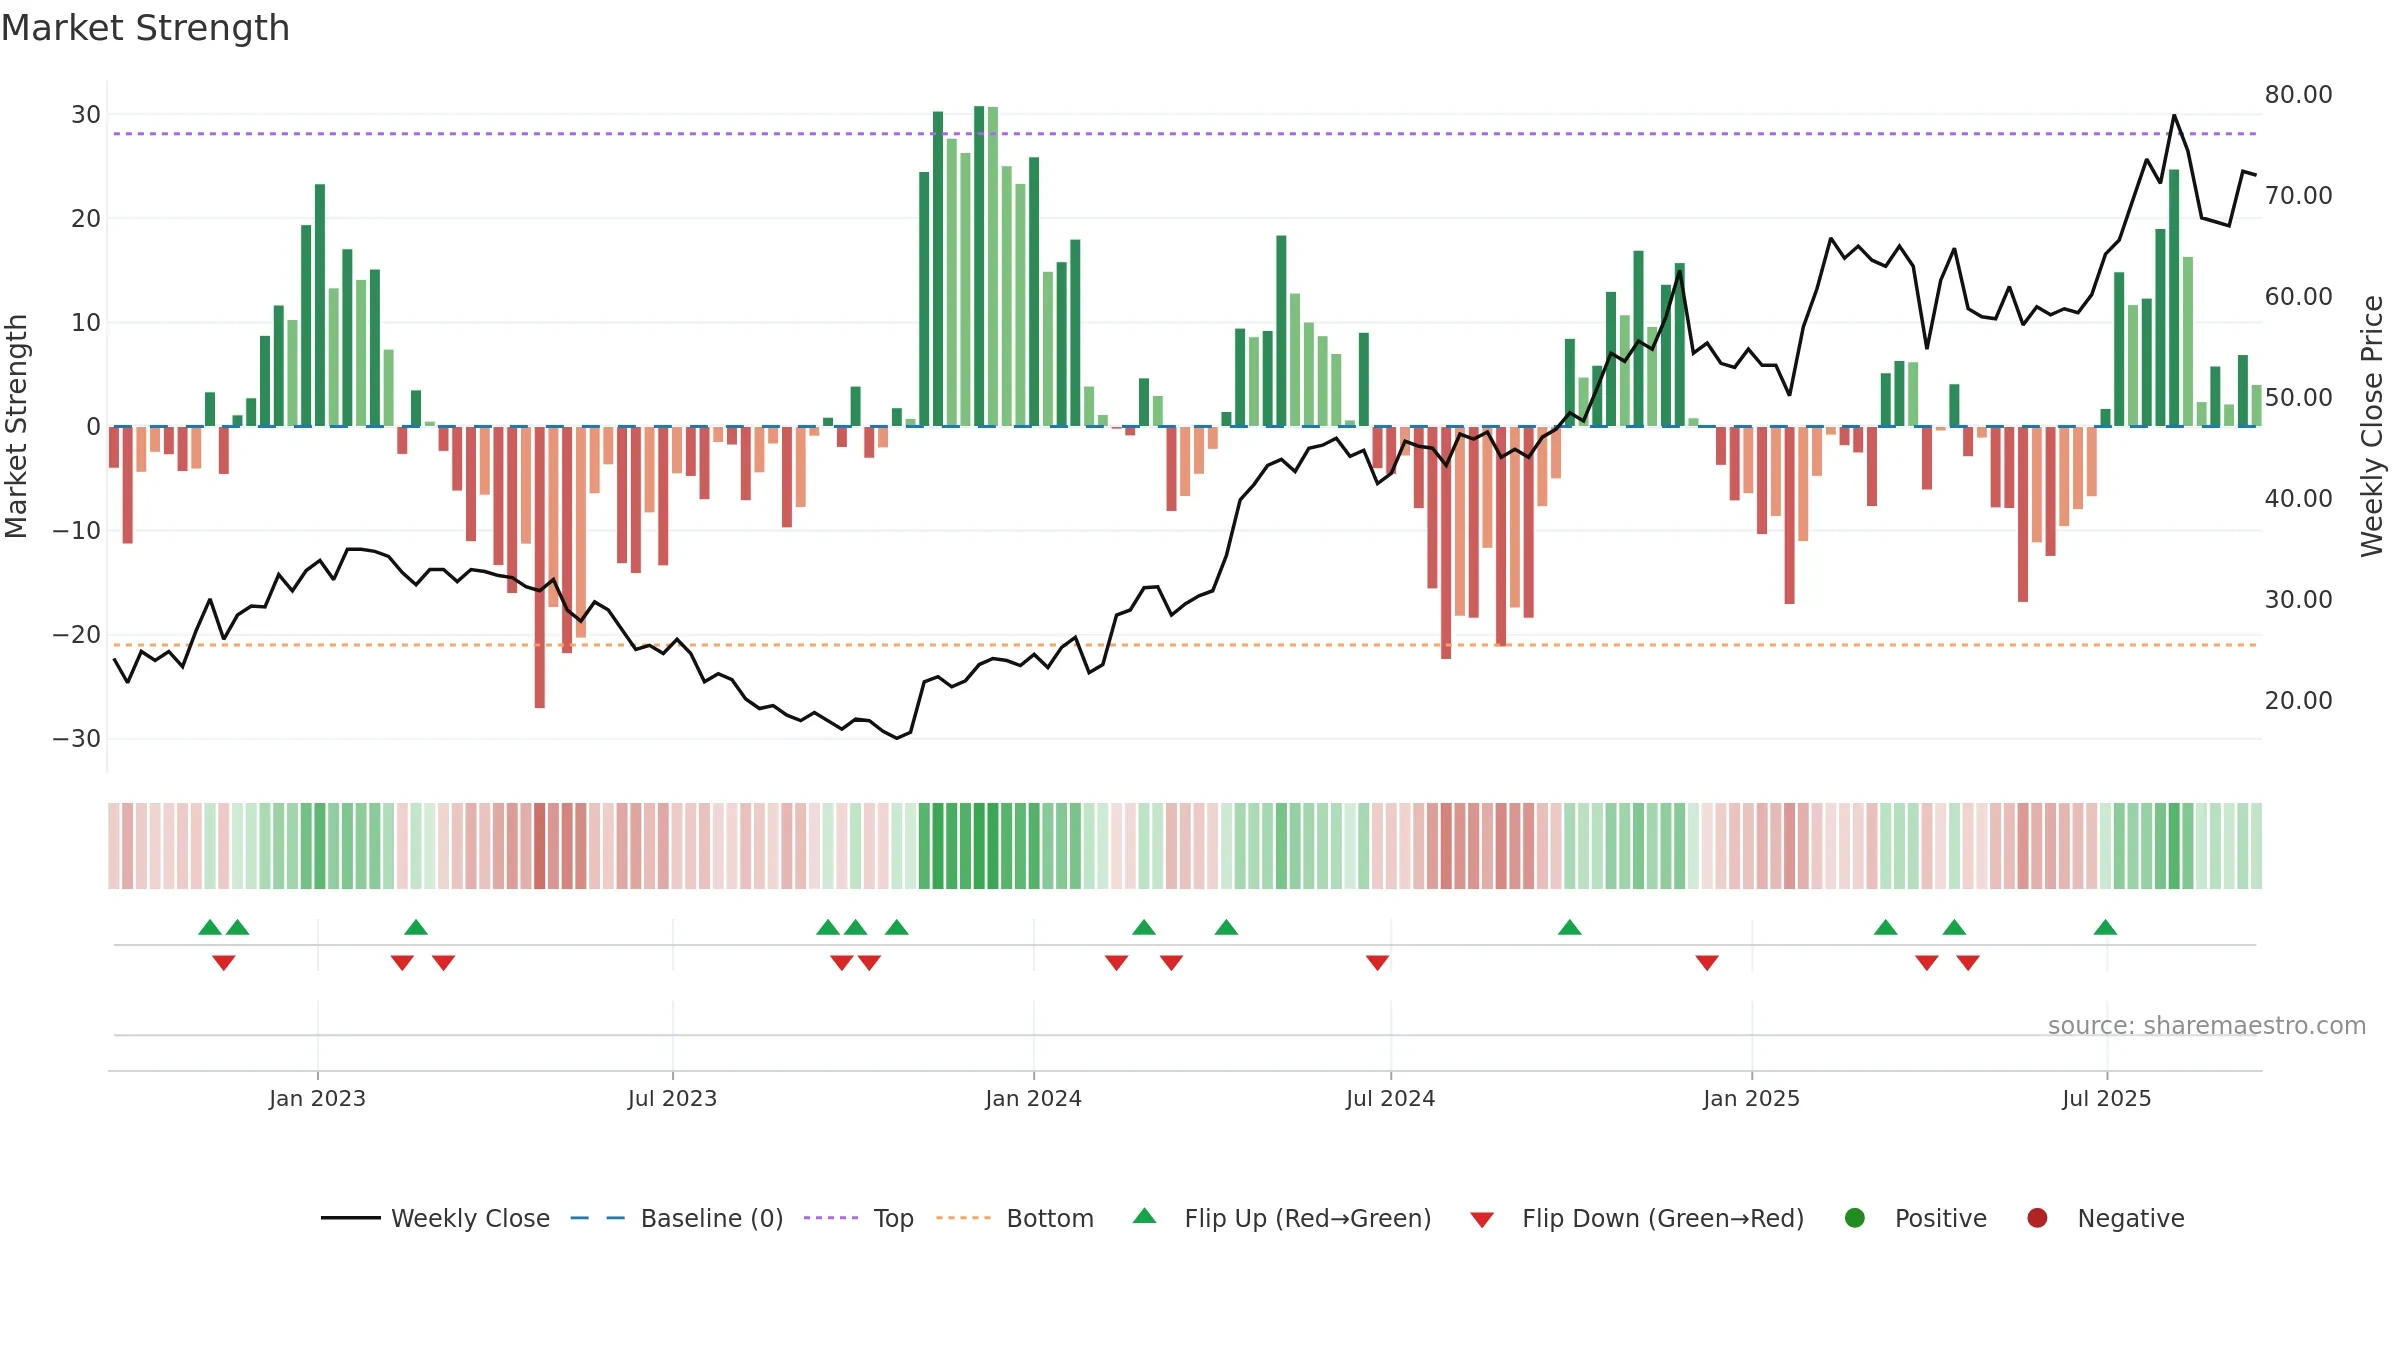Image resolution: width=2400 pixels, height=1350 pixels.
Task: Click the Top legend entry
Action: (858, 1218)
